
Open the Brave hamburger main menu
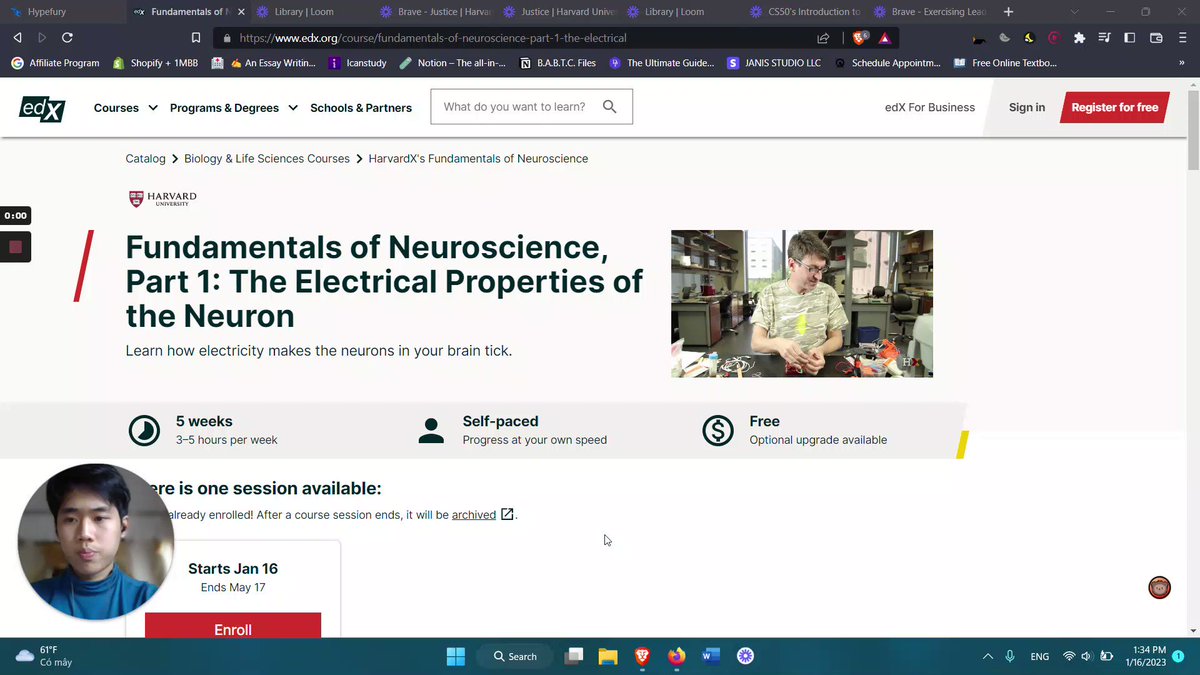tap(1182, 38)
